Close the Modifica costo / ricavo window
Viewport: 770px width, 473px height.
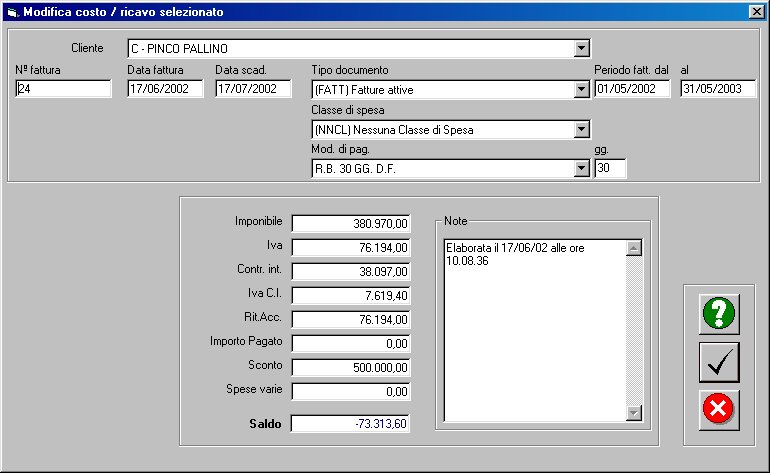(757, 12)
